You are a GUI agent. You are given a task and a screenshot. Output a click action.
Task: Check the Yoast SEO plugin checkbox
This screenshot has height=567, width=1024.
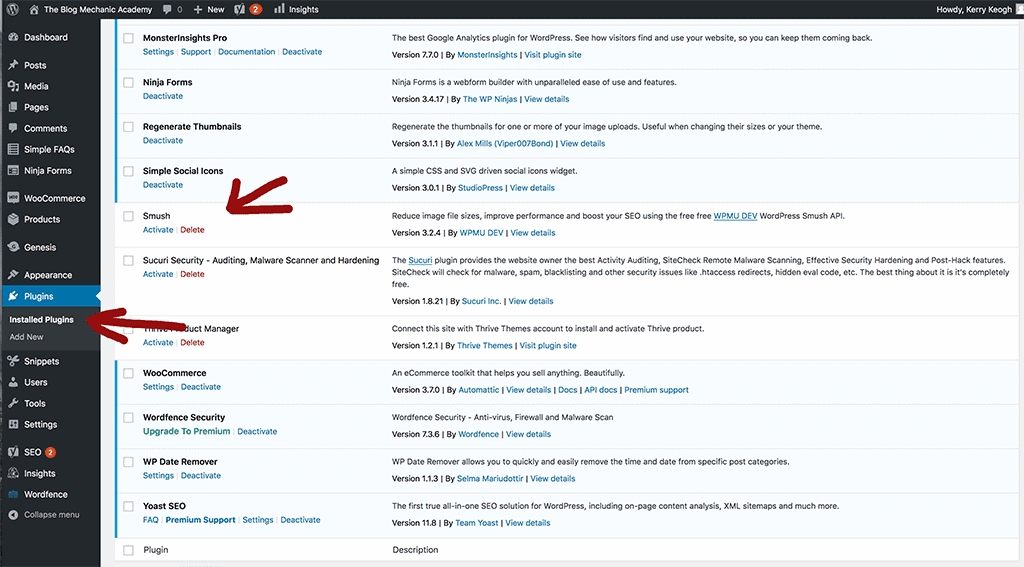coord(128,506)
